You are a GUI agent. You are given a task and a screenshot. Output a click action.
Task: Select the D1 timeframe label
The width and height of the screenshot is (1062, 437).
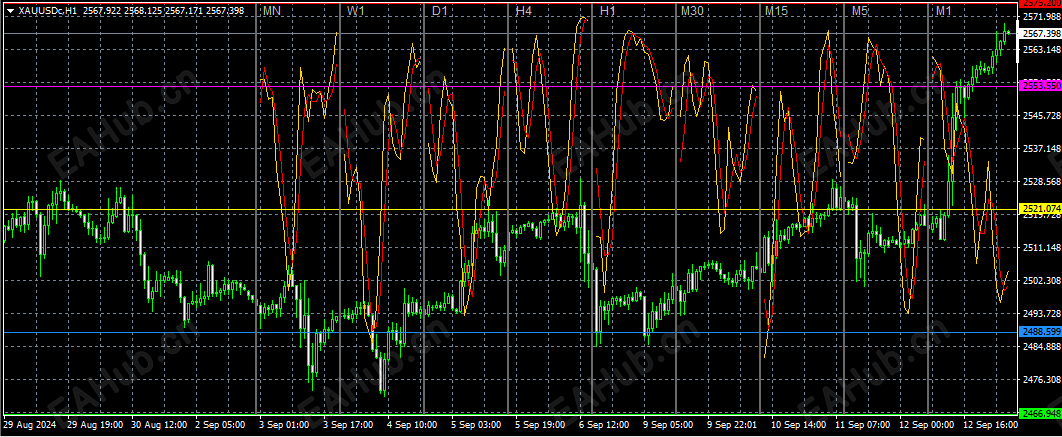[x=440, y=12]
